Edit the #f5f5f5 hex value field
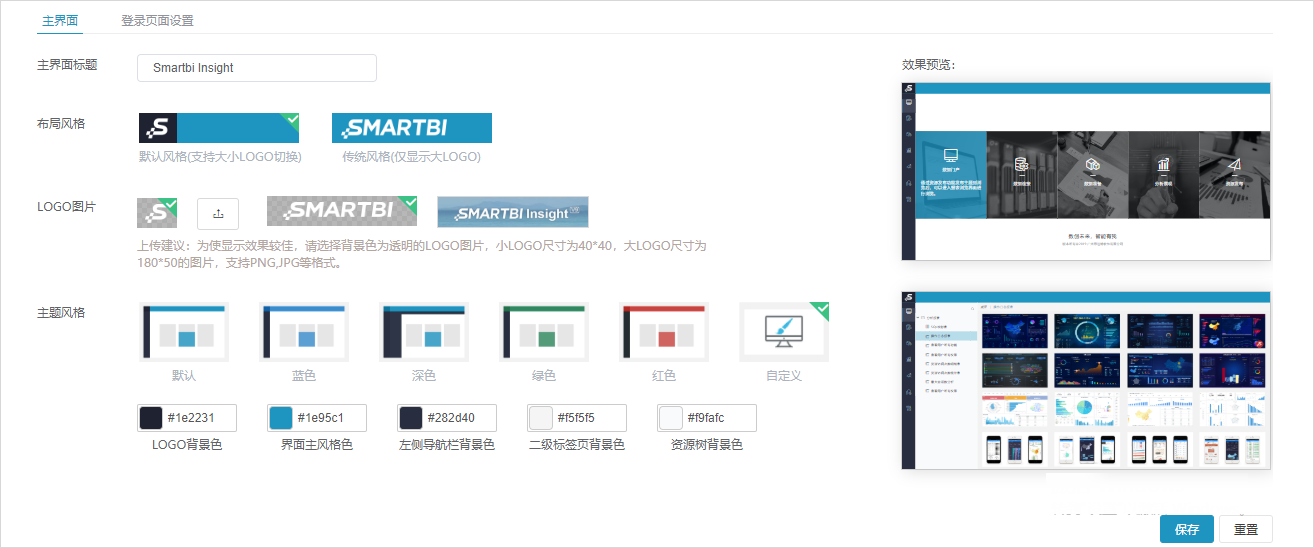Image resolution: width=1314 pixels, height=548 pixels. tap(591, 418)
